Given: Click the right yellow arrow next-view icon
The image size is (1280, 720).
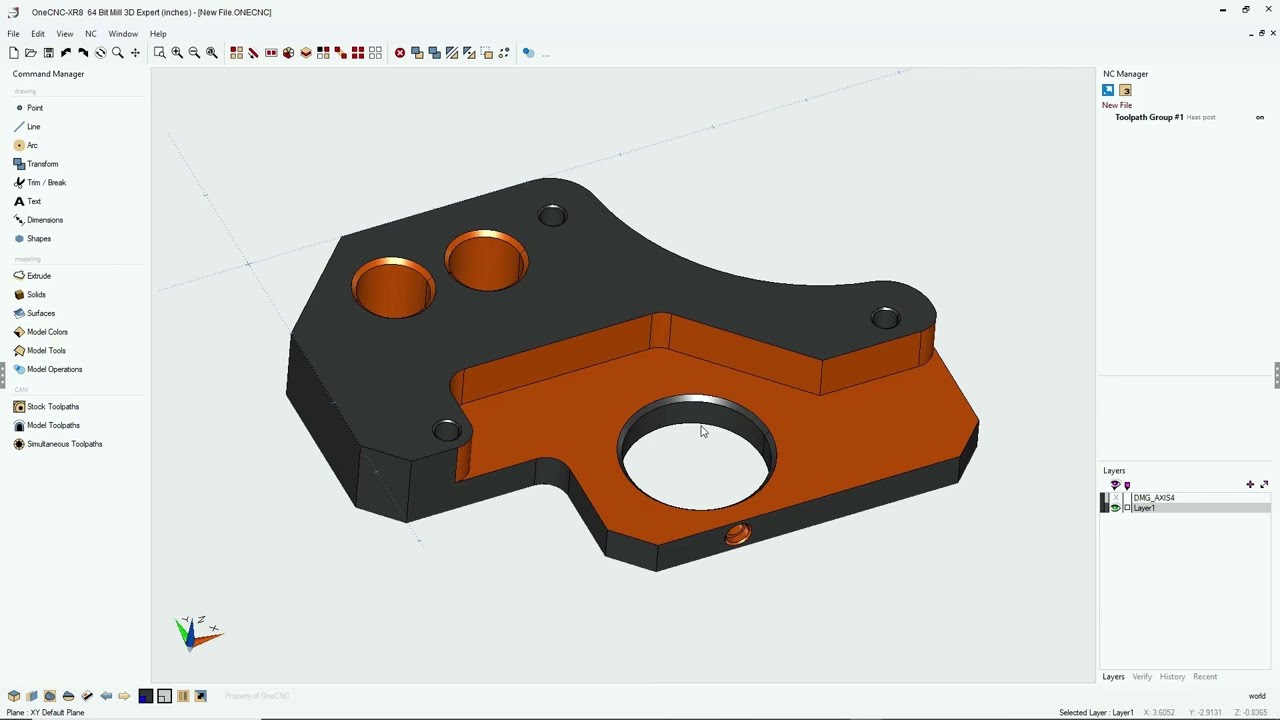Looking at the screenshot, I should 124,696.
